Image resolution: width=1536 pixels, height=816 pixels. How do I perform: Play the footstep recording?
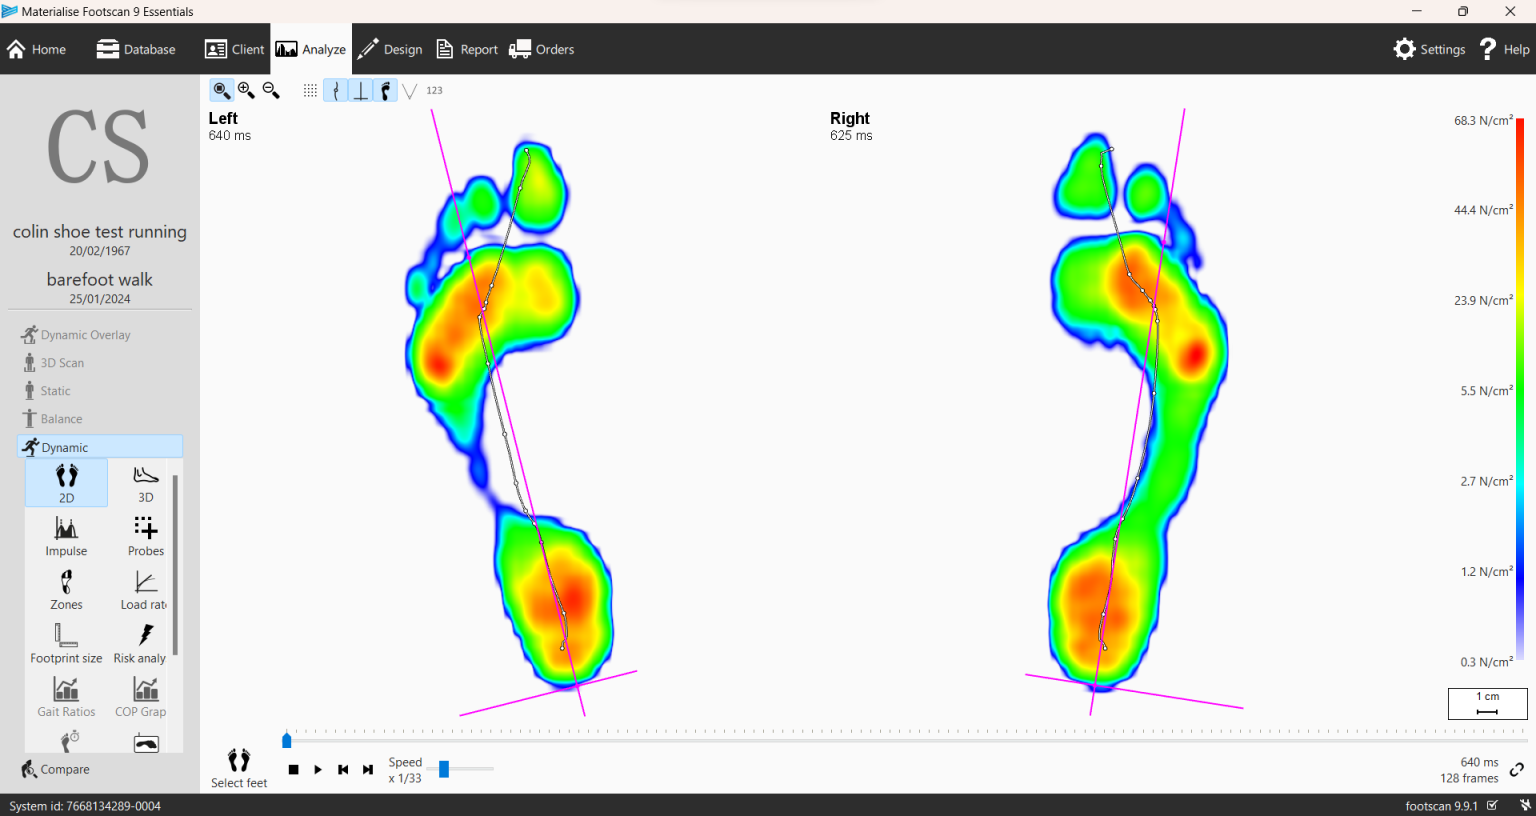(x=318, y=769)
